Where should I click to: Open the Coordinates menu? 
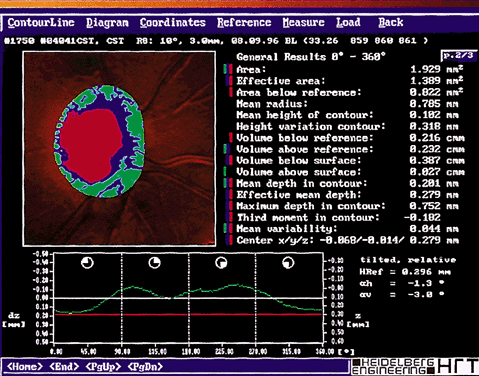(172, 23)
